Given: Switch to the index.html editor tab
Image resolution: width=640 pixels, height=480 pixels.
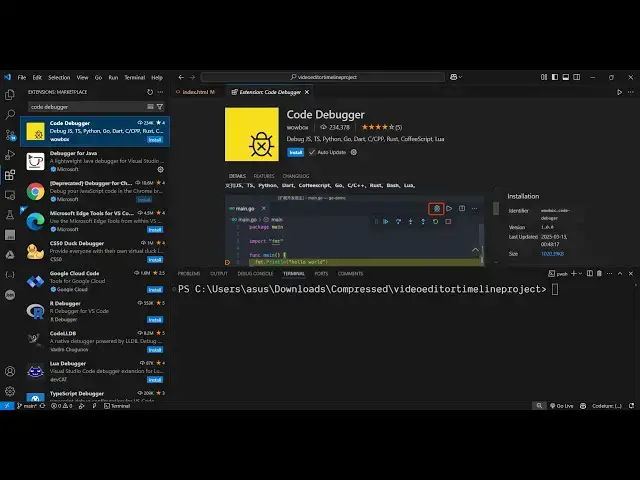Looking at the screenshot, I should 198,92.
